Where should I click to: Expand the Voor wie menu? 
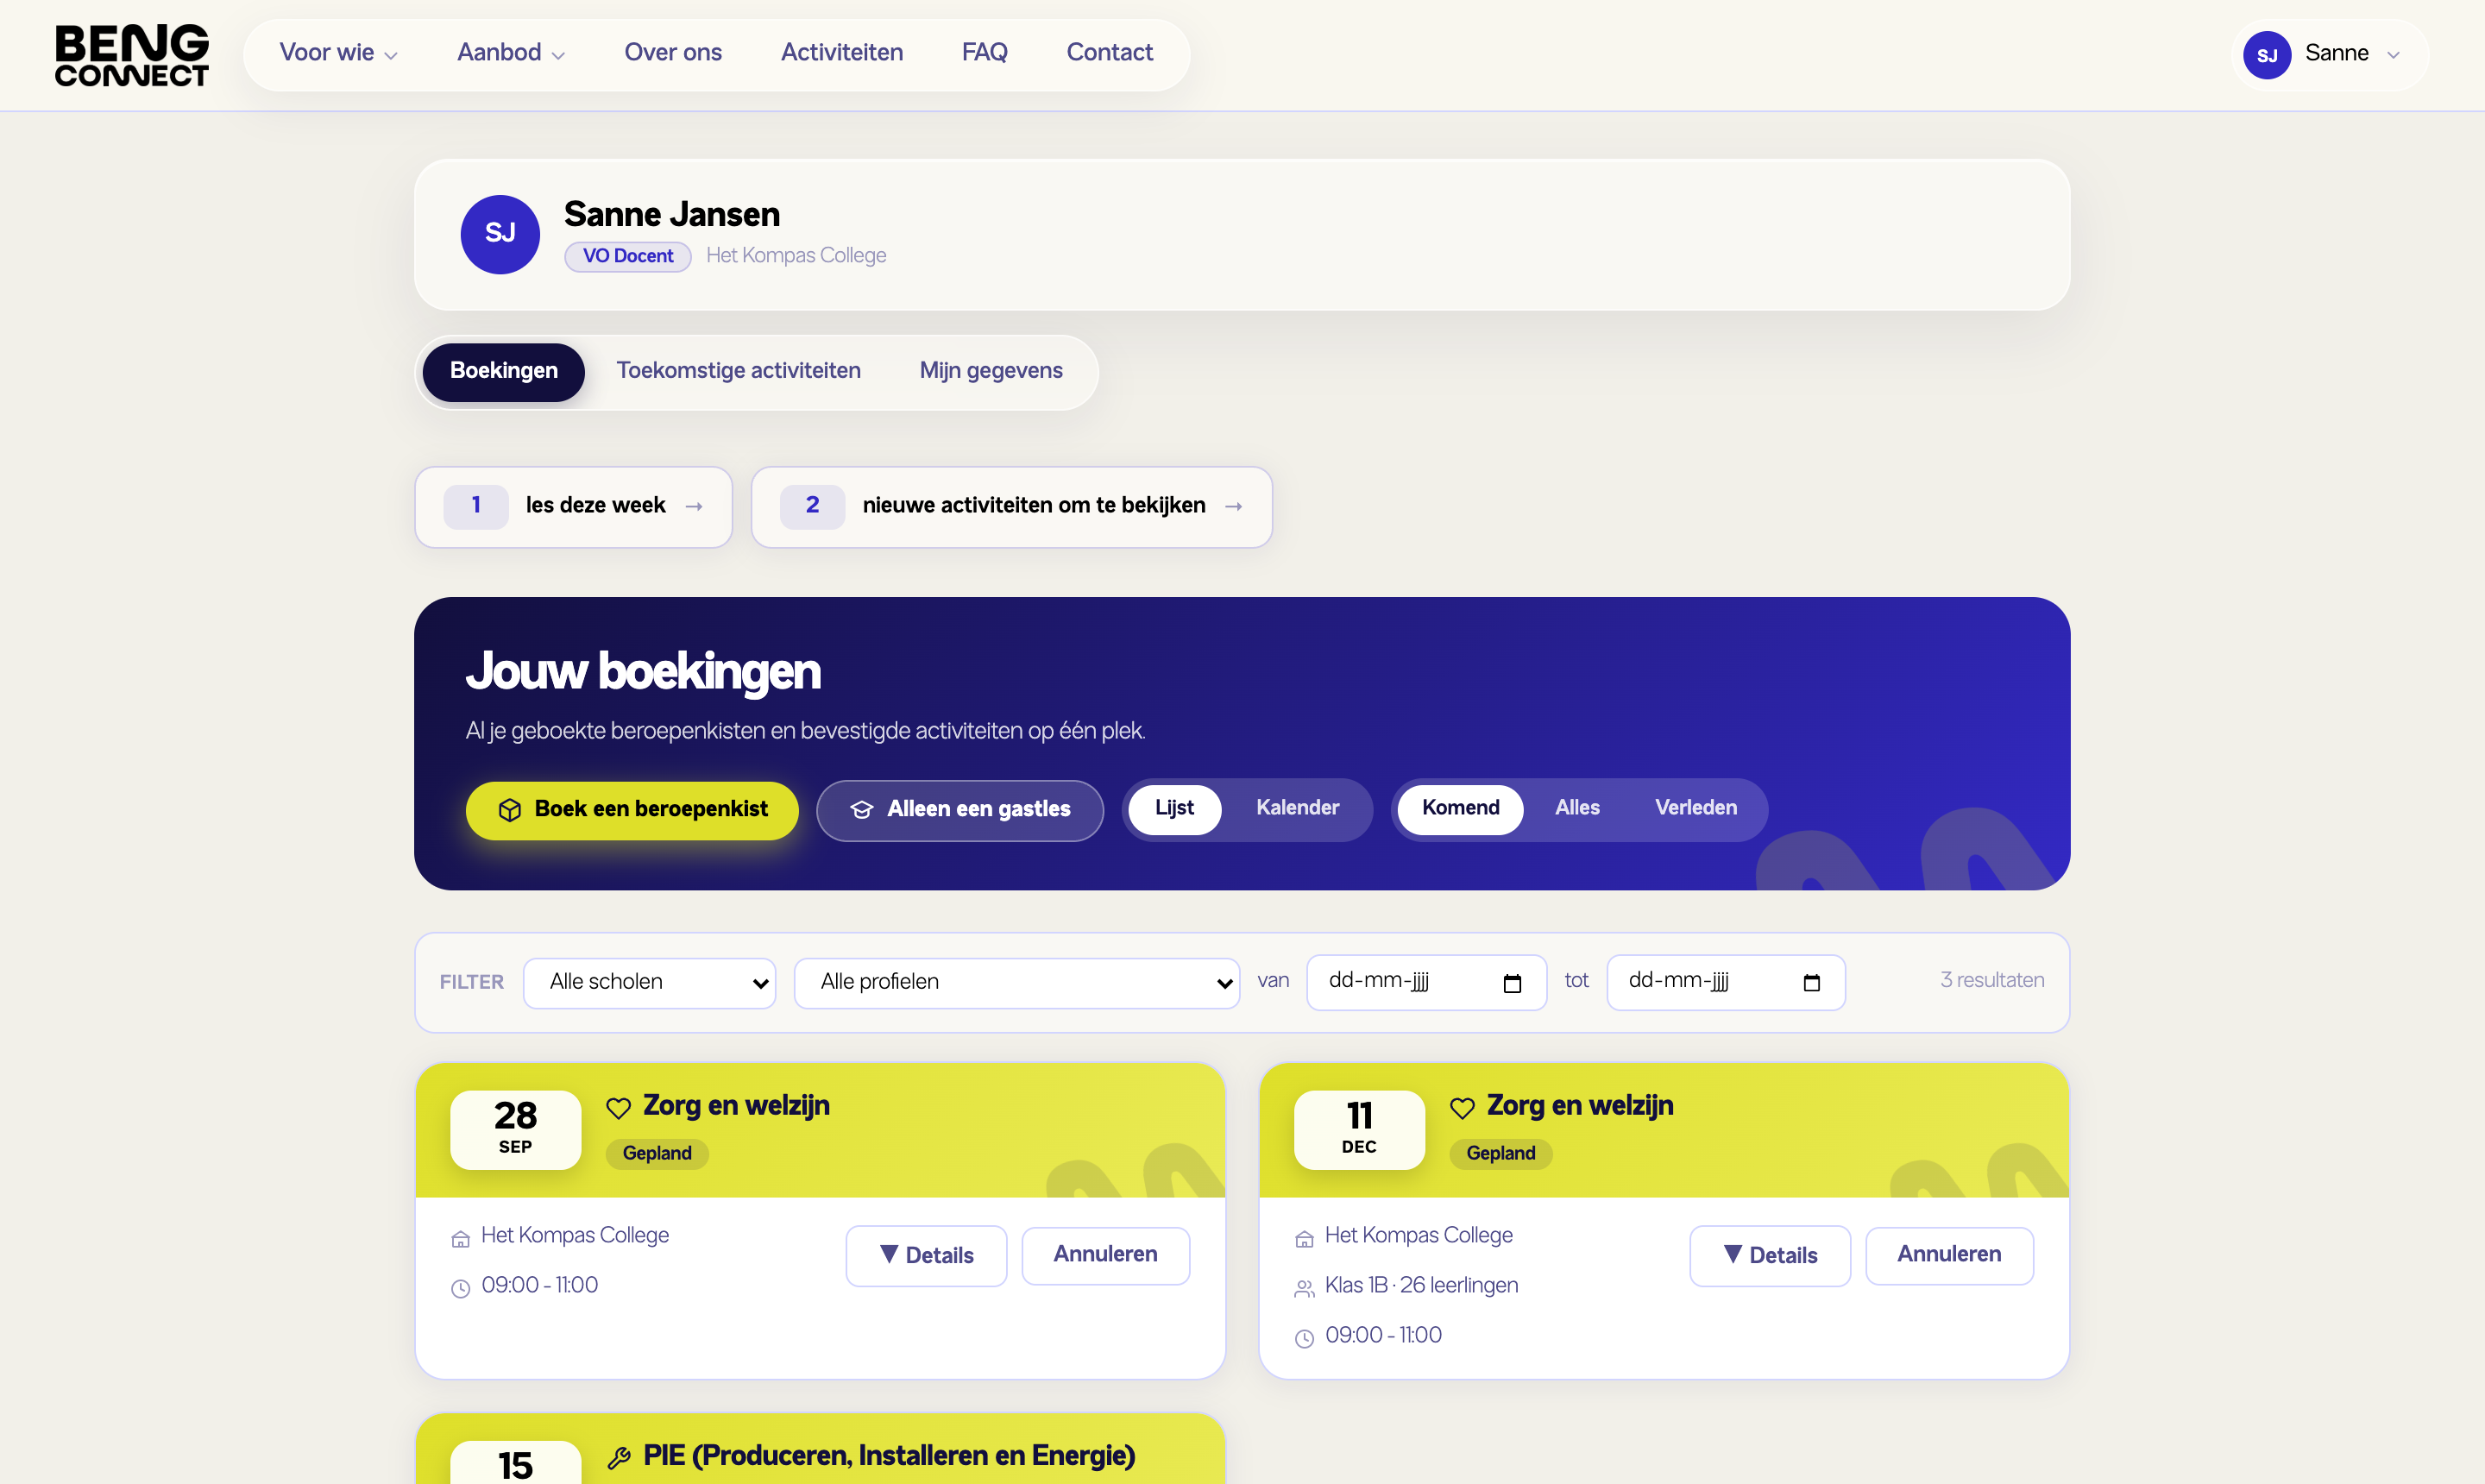(x=338, y=53)
